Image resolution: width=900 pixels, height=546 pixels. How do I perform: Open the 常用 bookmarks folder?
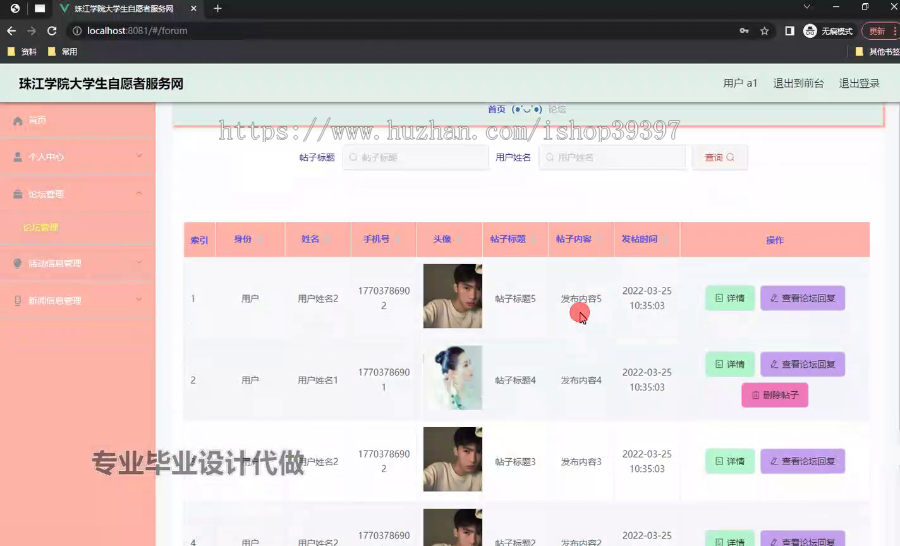tap(63, 52)
